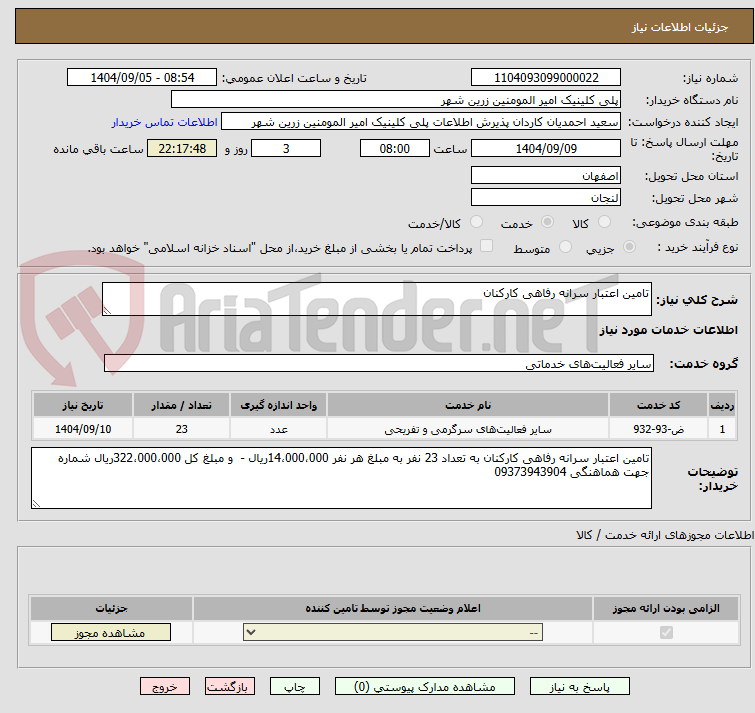Select the 'کالا' radio button
This screenshot has width=755, height=713.
604,221
